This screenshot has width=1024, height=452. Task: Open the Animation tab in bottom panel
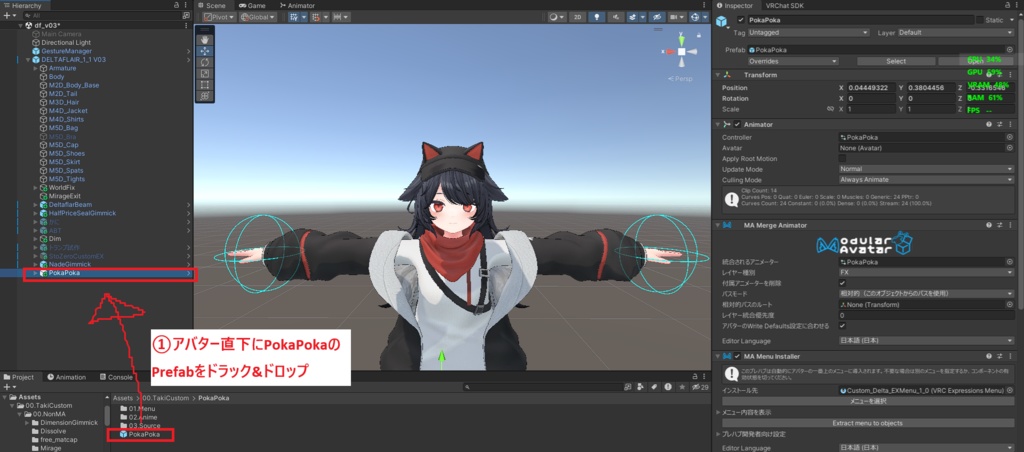[66, 377]
